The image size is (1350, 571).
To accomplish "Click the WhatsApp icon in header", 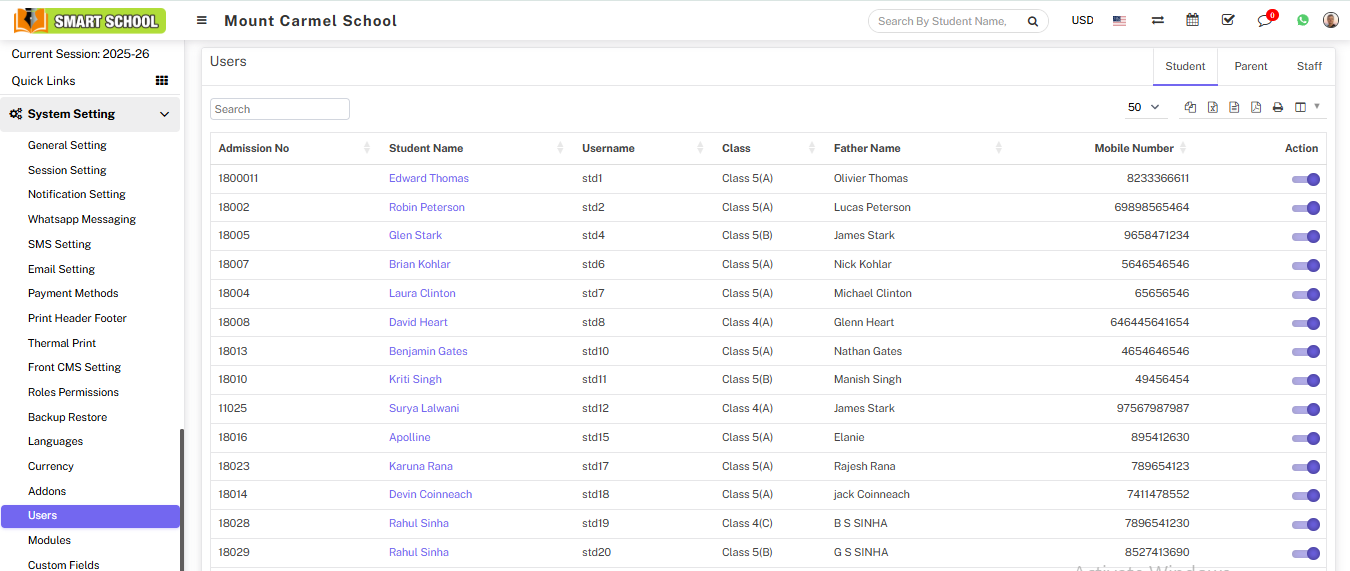I will pos(1302,20).
